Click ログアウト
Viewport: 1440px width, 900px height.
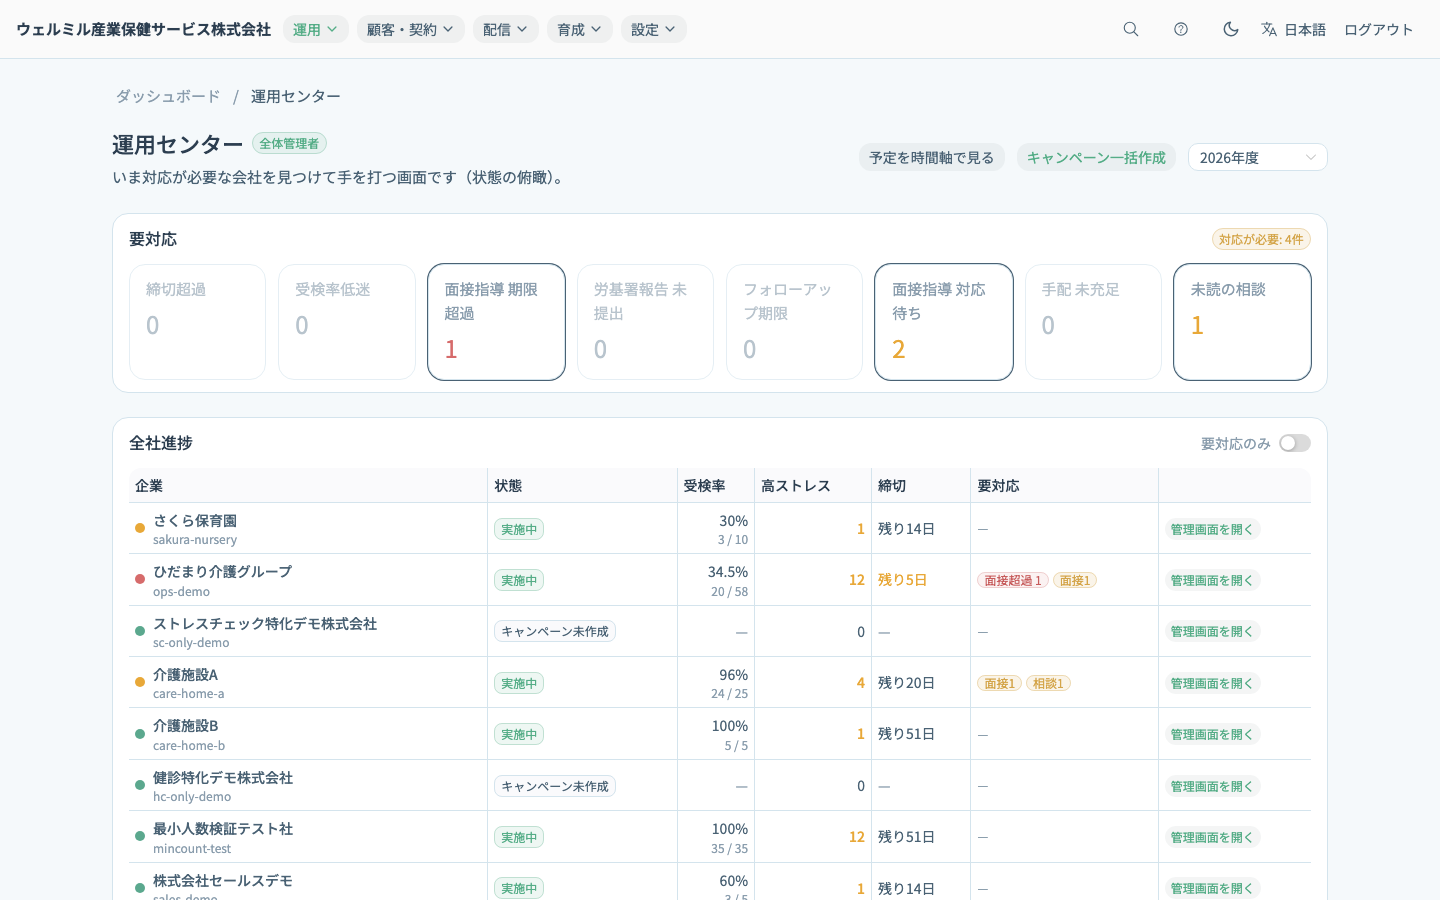point(1379,29)
